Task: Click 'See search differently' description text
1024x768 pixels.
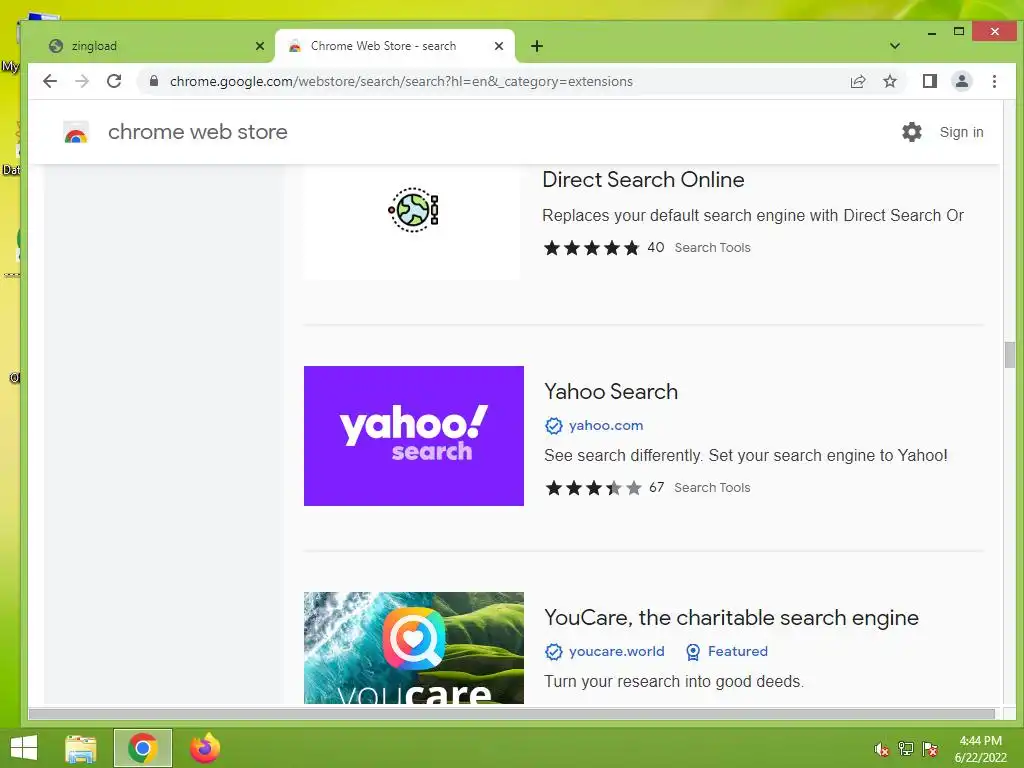Action: [745, 455]
